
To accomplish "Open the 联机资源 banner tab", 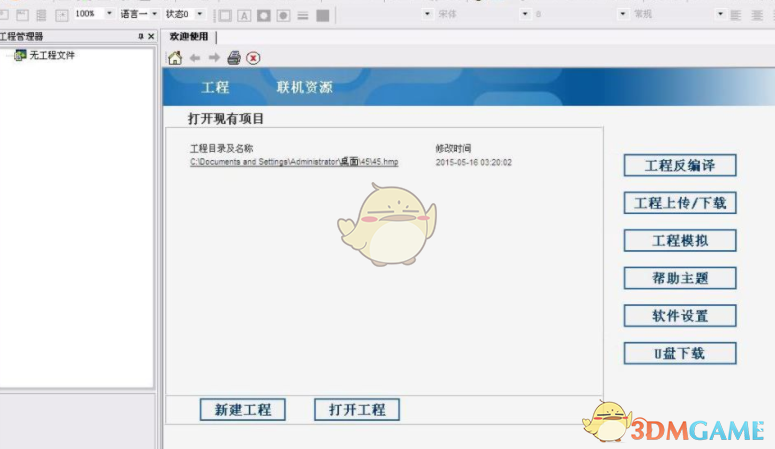I will [x=304, y=88].
